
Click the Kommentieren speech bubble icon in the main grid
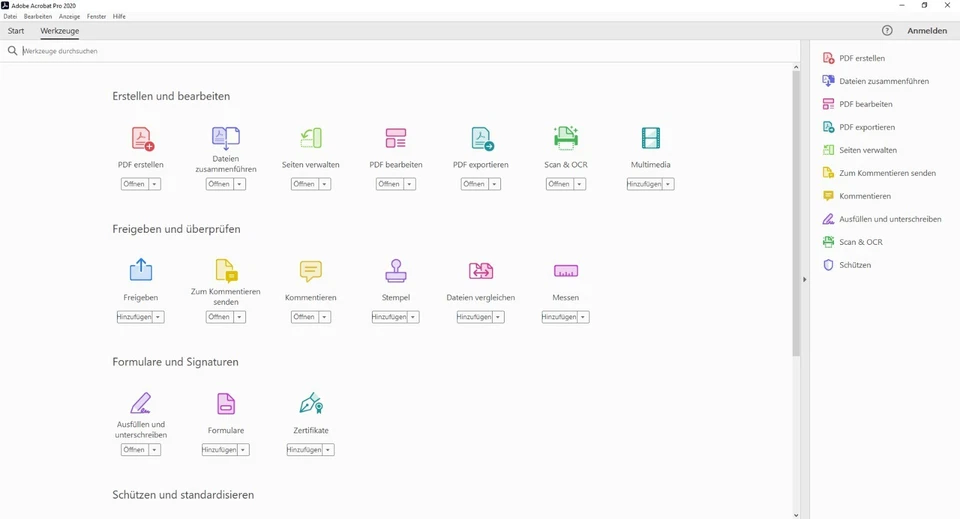pos(311,271)
